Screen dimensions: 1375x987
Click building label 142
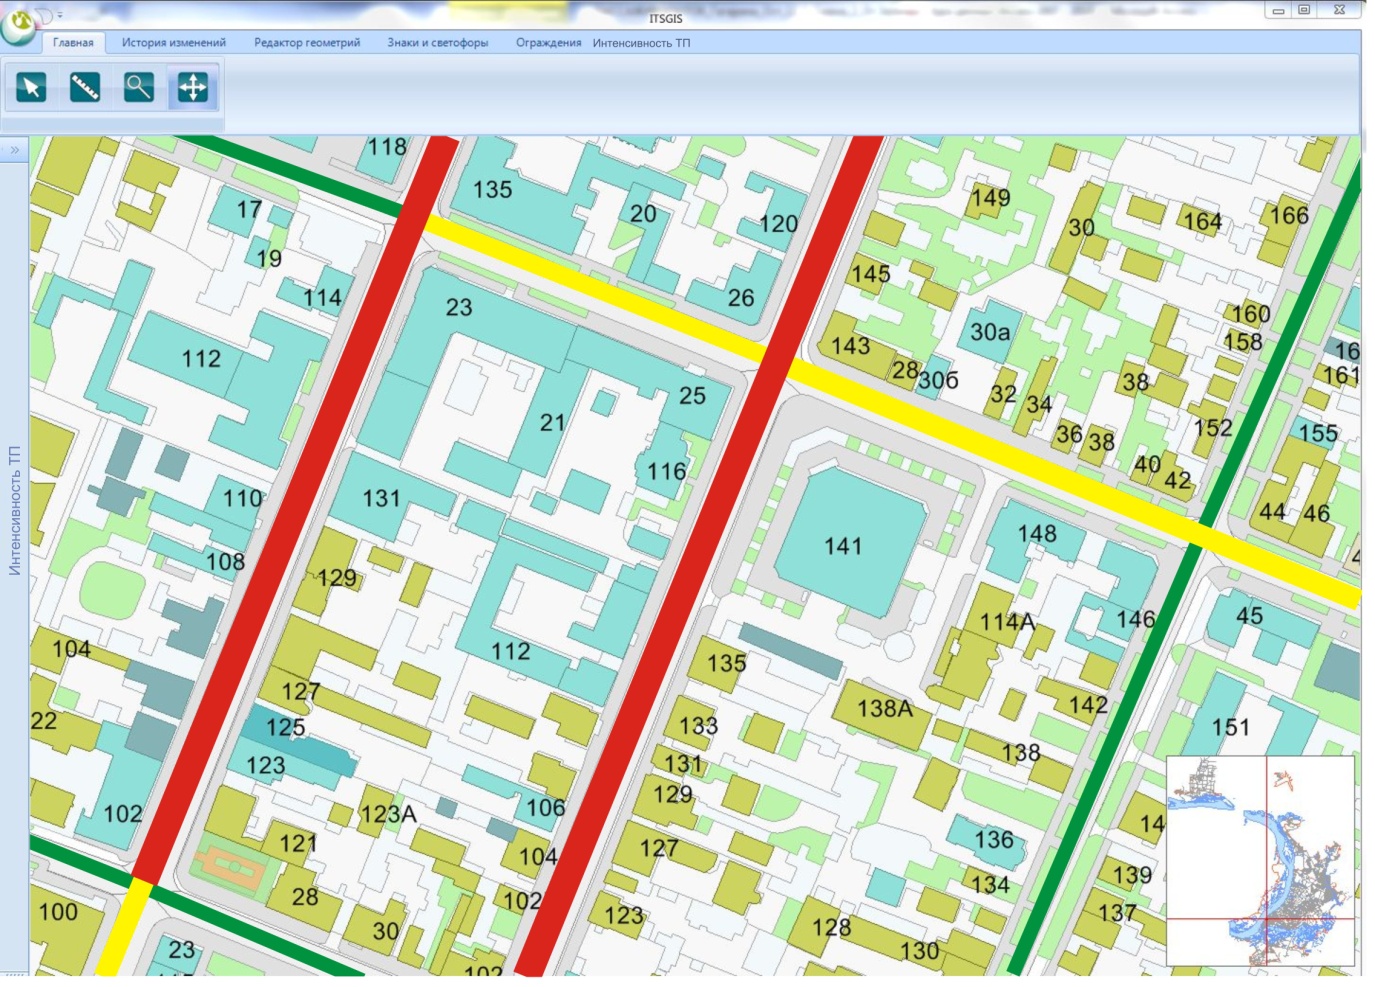pyautogui.click(x=1088, y=705)
